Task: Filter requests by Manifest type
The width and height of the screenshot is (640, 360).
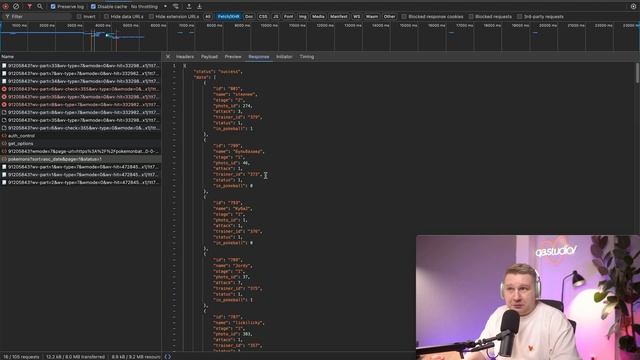Action: [x=339, y=17]
